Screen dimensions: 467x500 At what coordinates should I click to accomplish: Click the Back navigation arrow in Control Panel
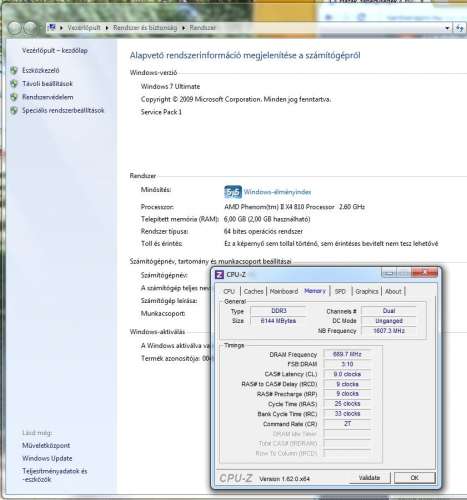14,28
